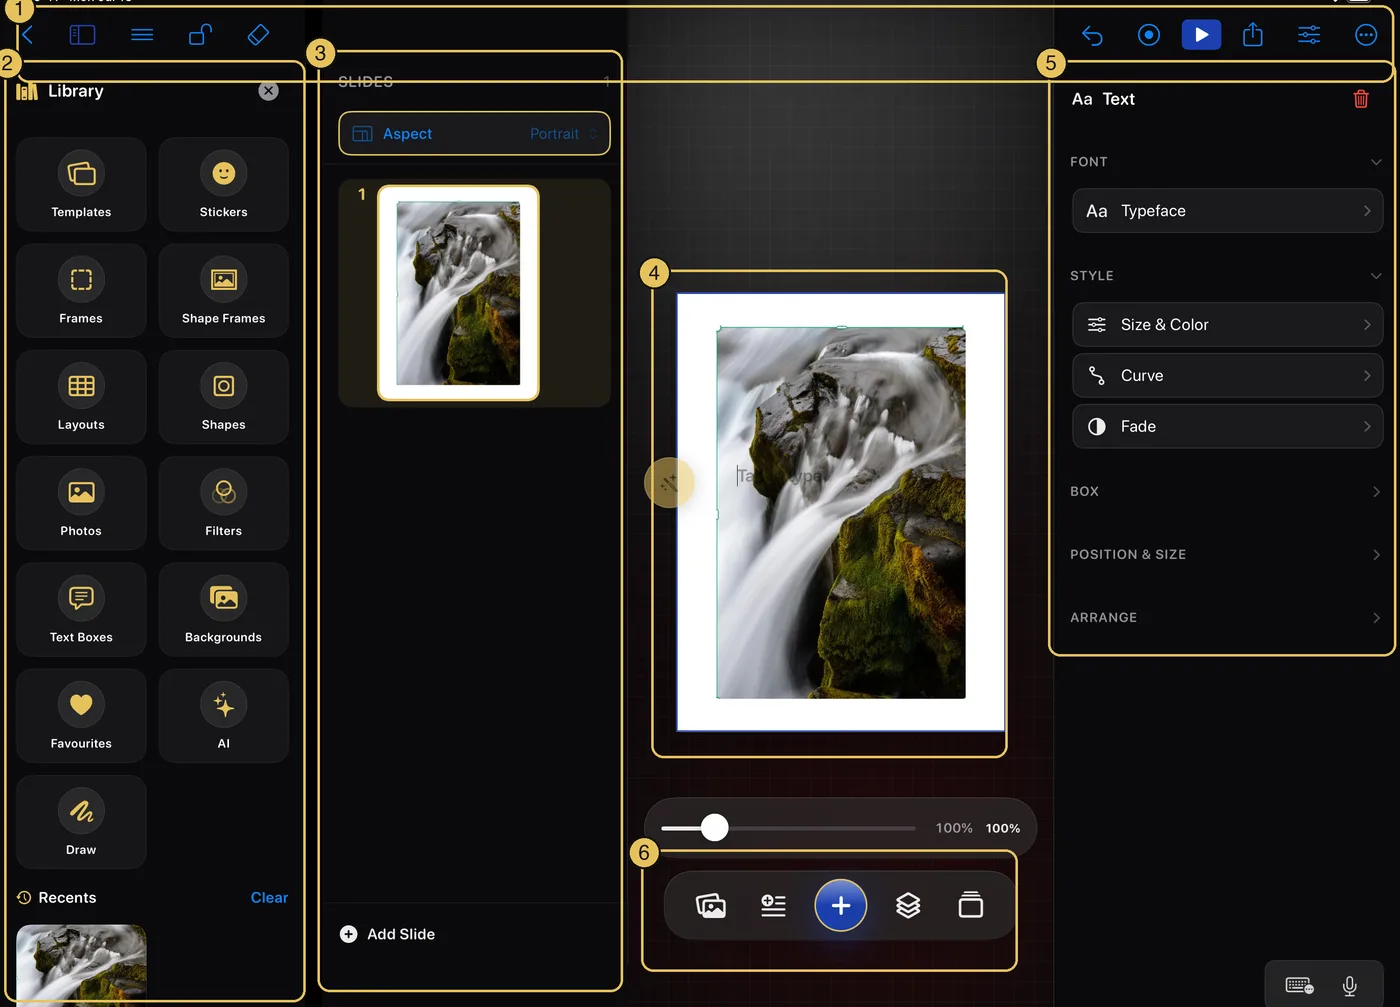Image resolution: width=1400 pixels, height=1007 pixels.
Task: Open Size & Color settings
Action: point(1228,325)
